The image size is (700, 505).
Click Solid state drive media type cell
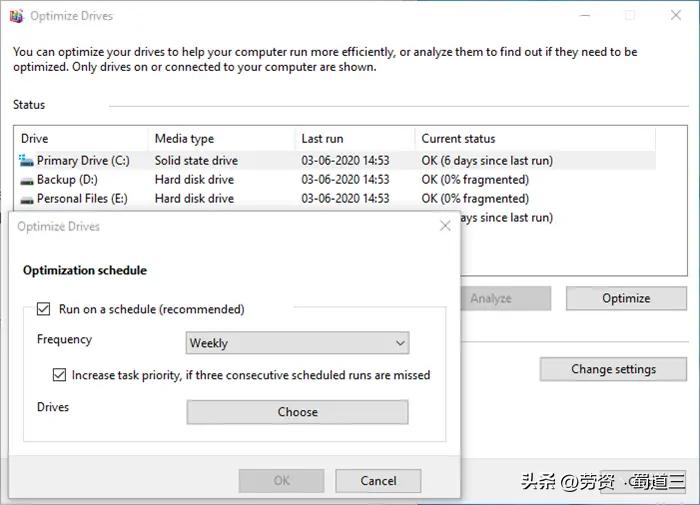point(196,160)
